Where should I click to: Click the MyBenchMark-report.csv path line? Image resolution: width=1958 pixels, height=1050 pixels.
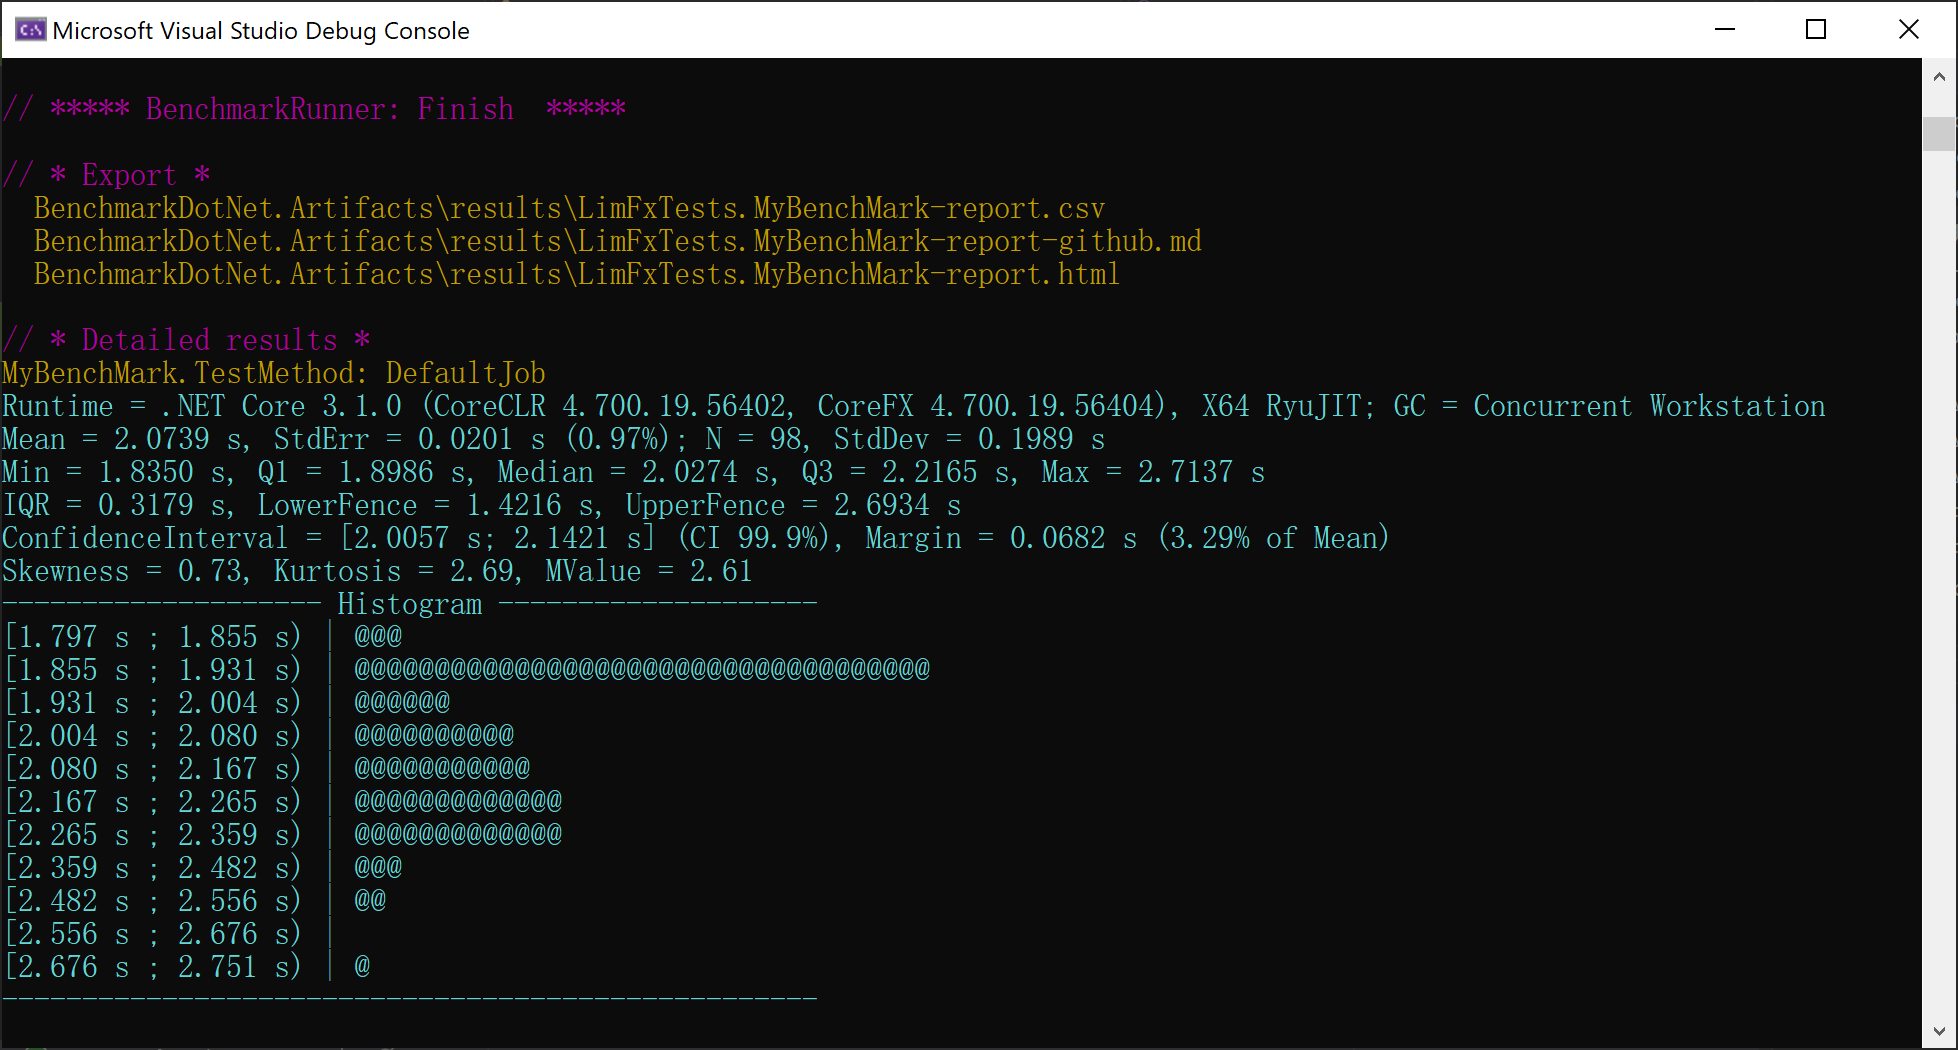click(569, 208)
